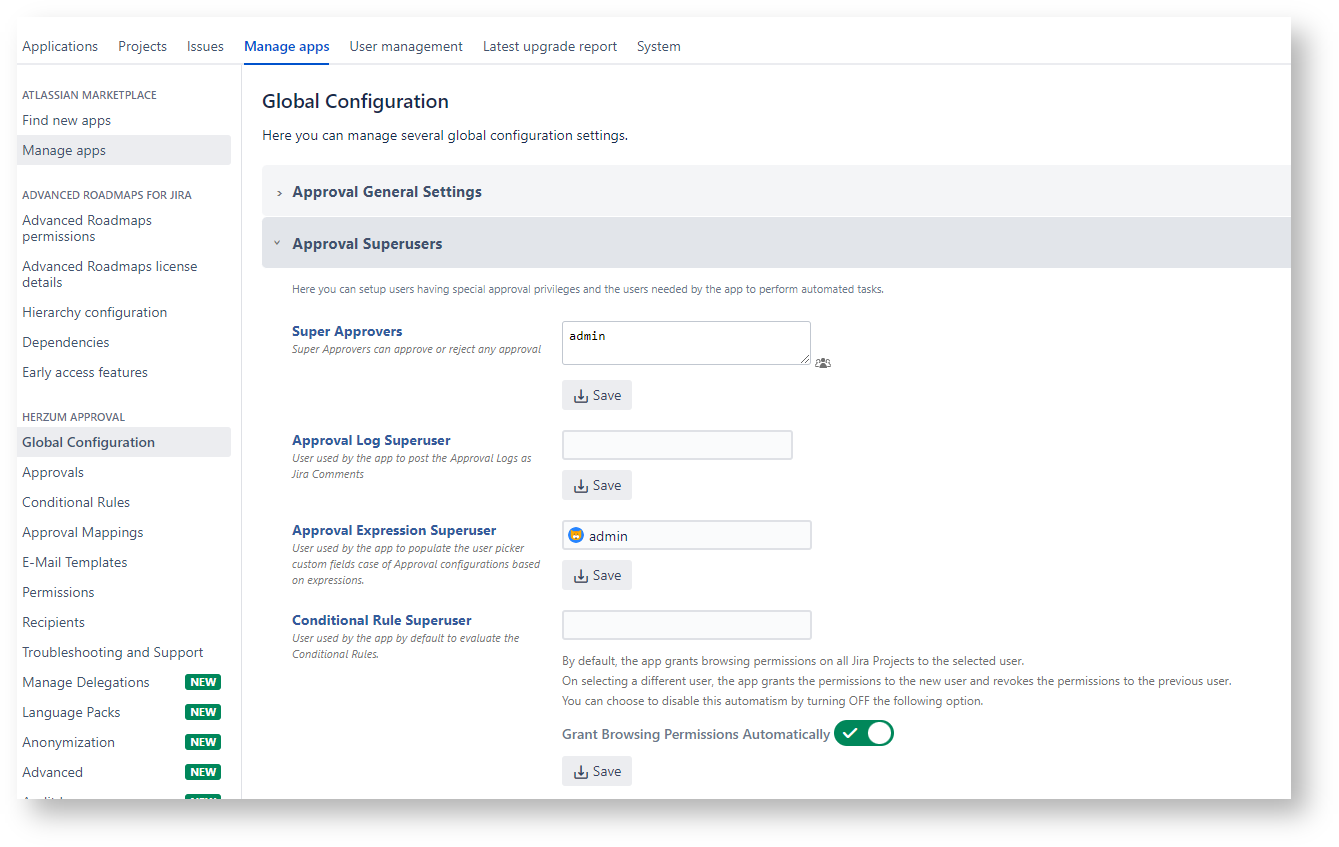Go to E-Mail Templates in sidebar
The width and height of the screenshot is (1339, 847).
[x=75, y=562]
